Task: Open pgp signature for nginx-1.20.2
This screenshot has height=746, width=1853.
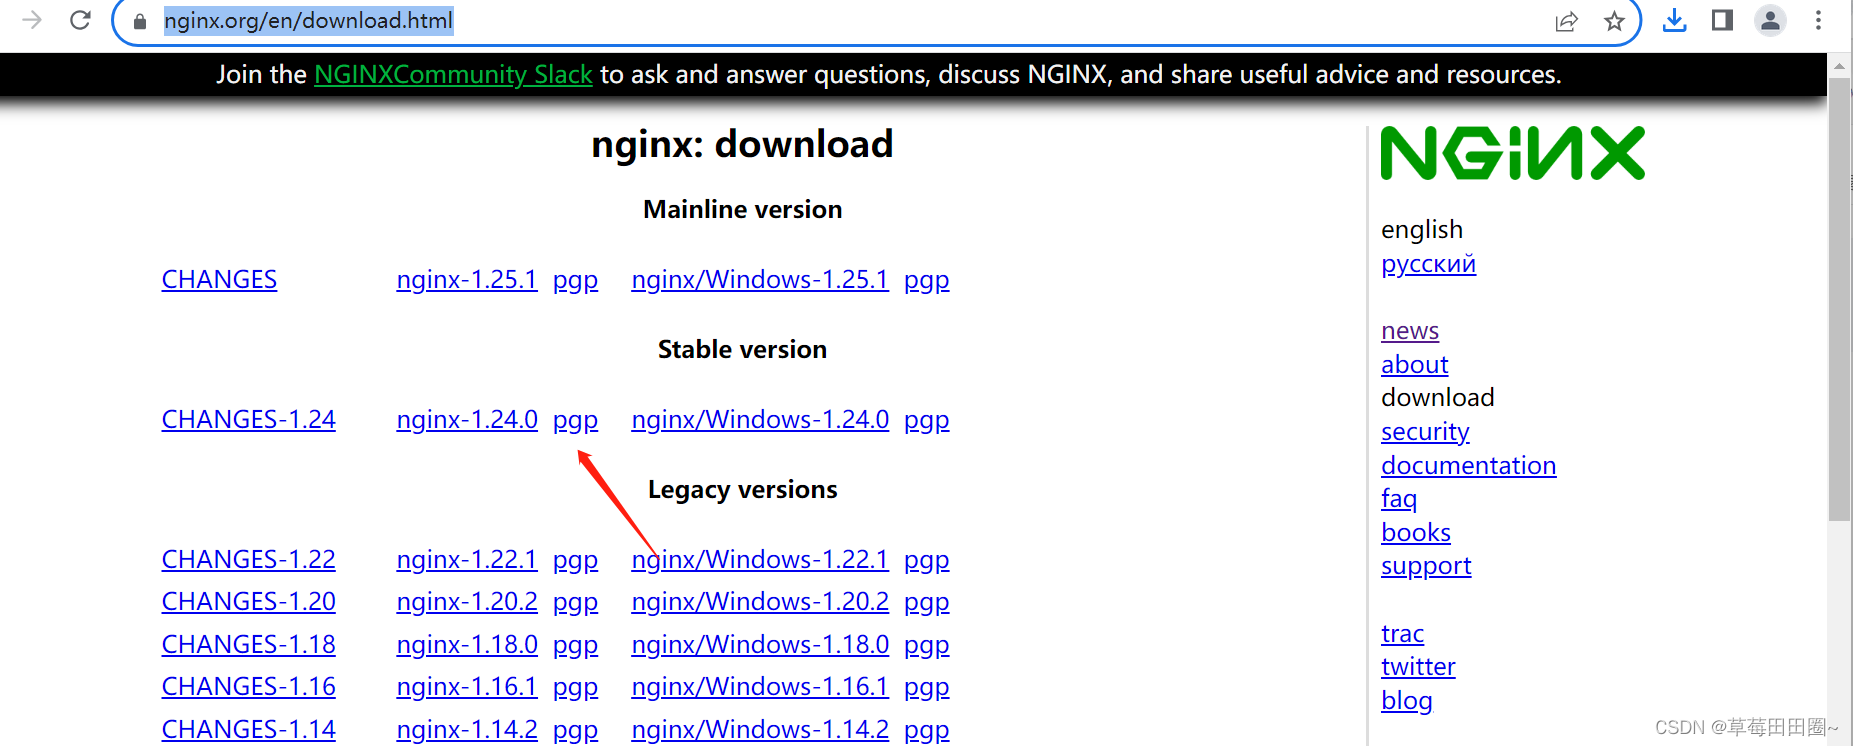Action: (x=575, y=603)
